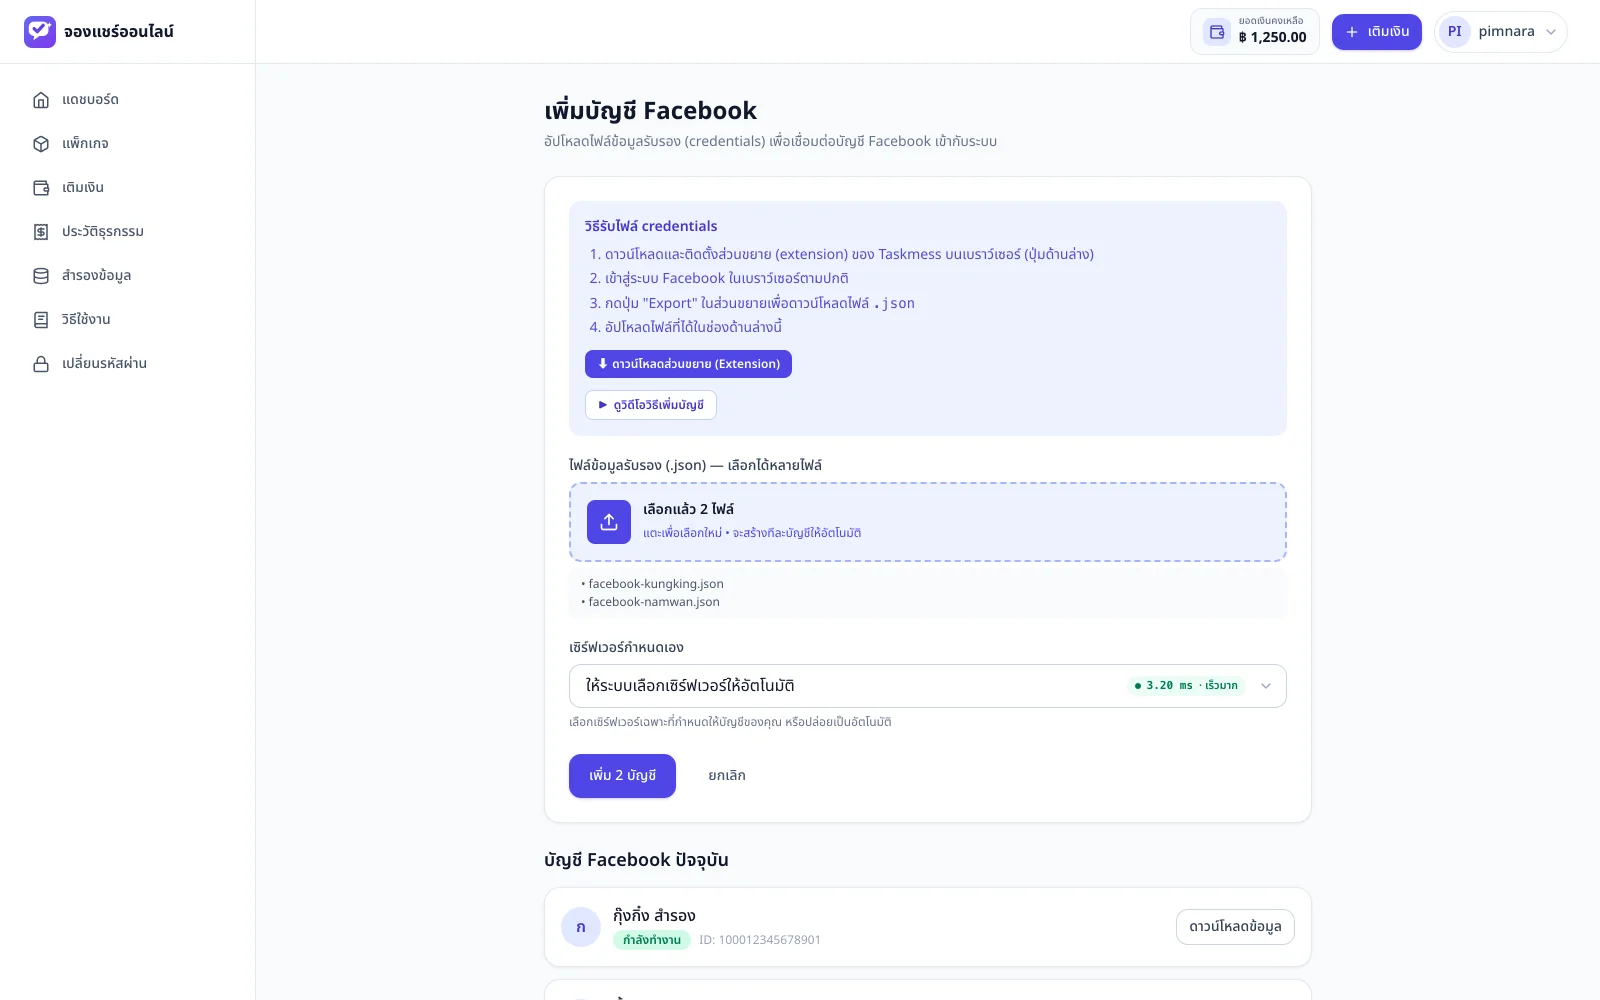
Task: Select สำรองข้อมูล in the sidebar
Action: pos(128,276)
